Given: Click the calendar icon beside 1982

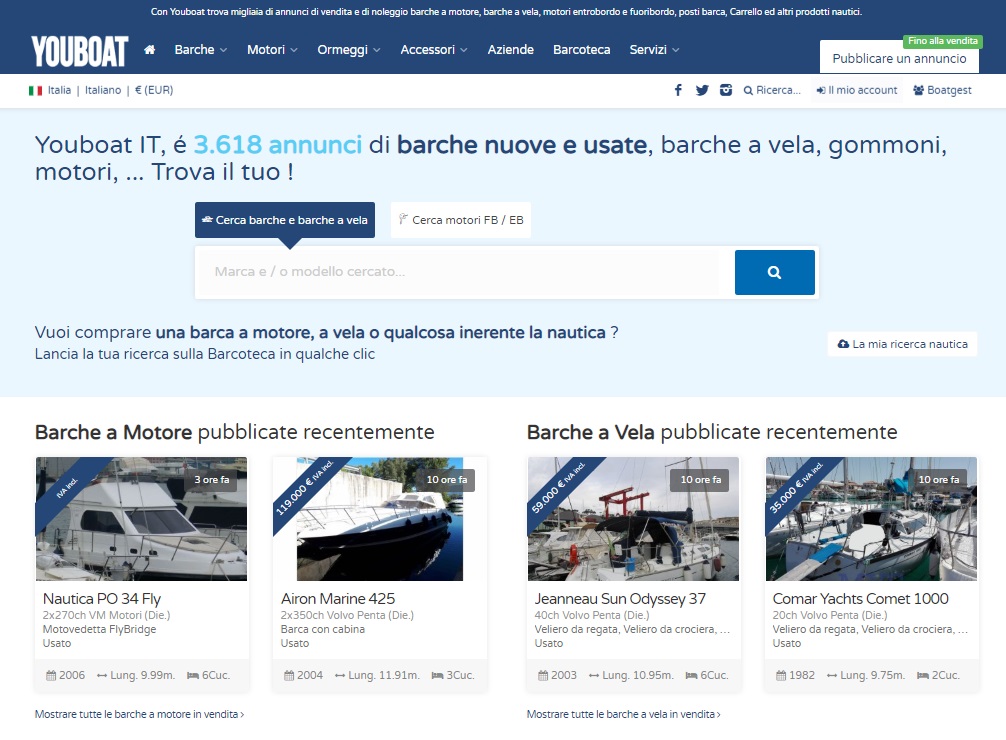Looking at the screenshot, I should (x=781, y=675).
